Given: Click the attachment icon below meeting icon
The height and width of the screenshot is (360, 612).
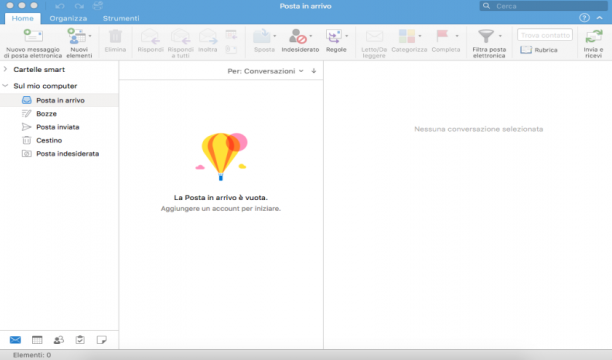Looking at the screenshot, I should (x=231, y=50).
